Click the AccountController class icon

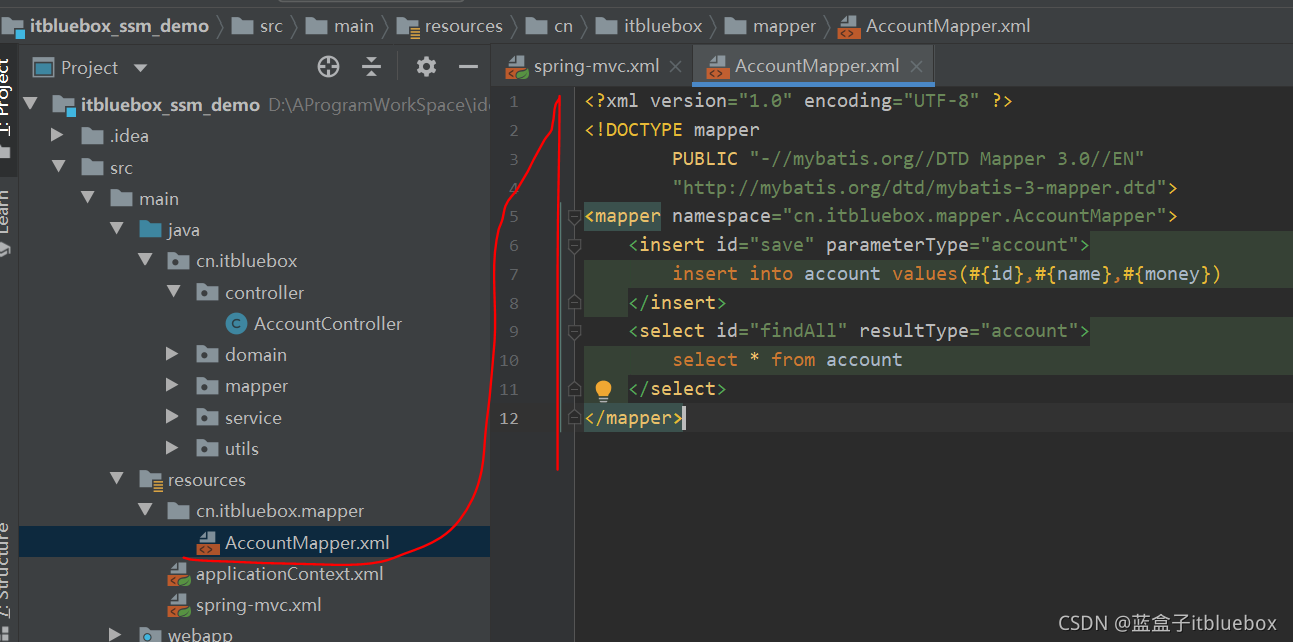point(236,323)
